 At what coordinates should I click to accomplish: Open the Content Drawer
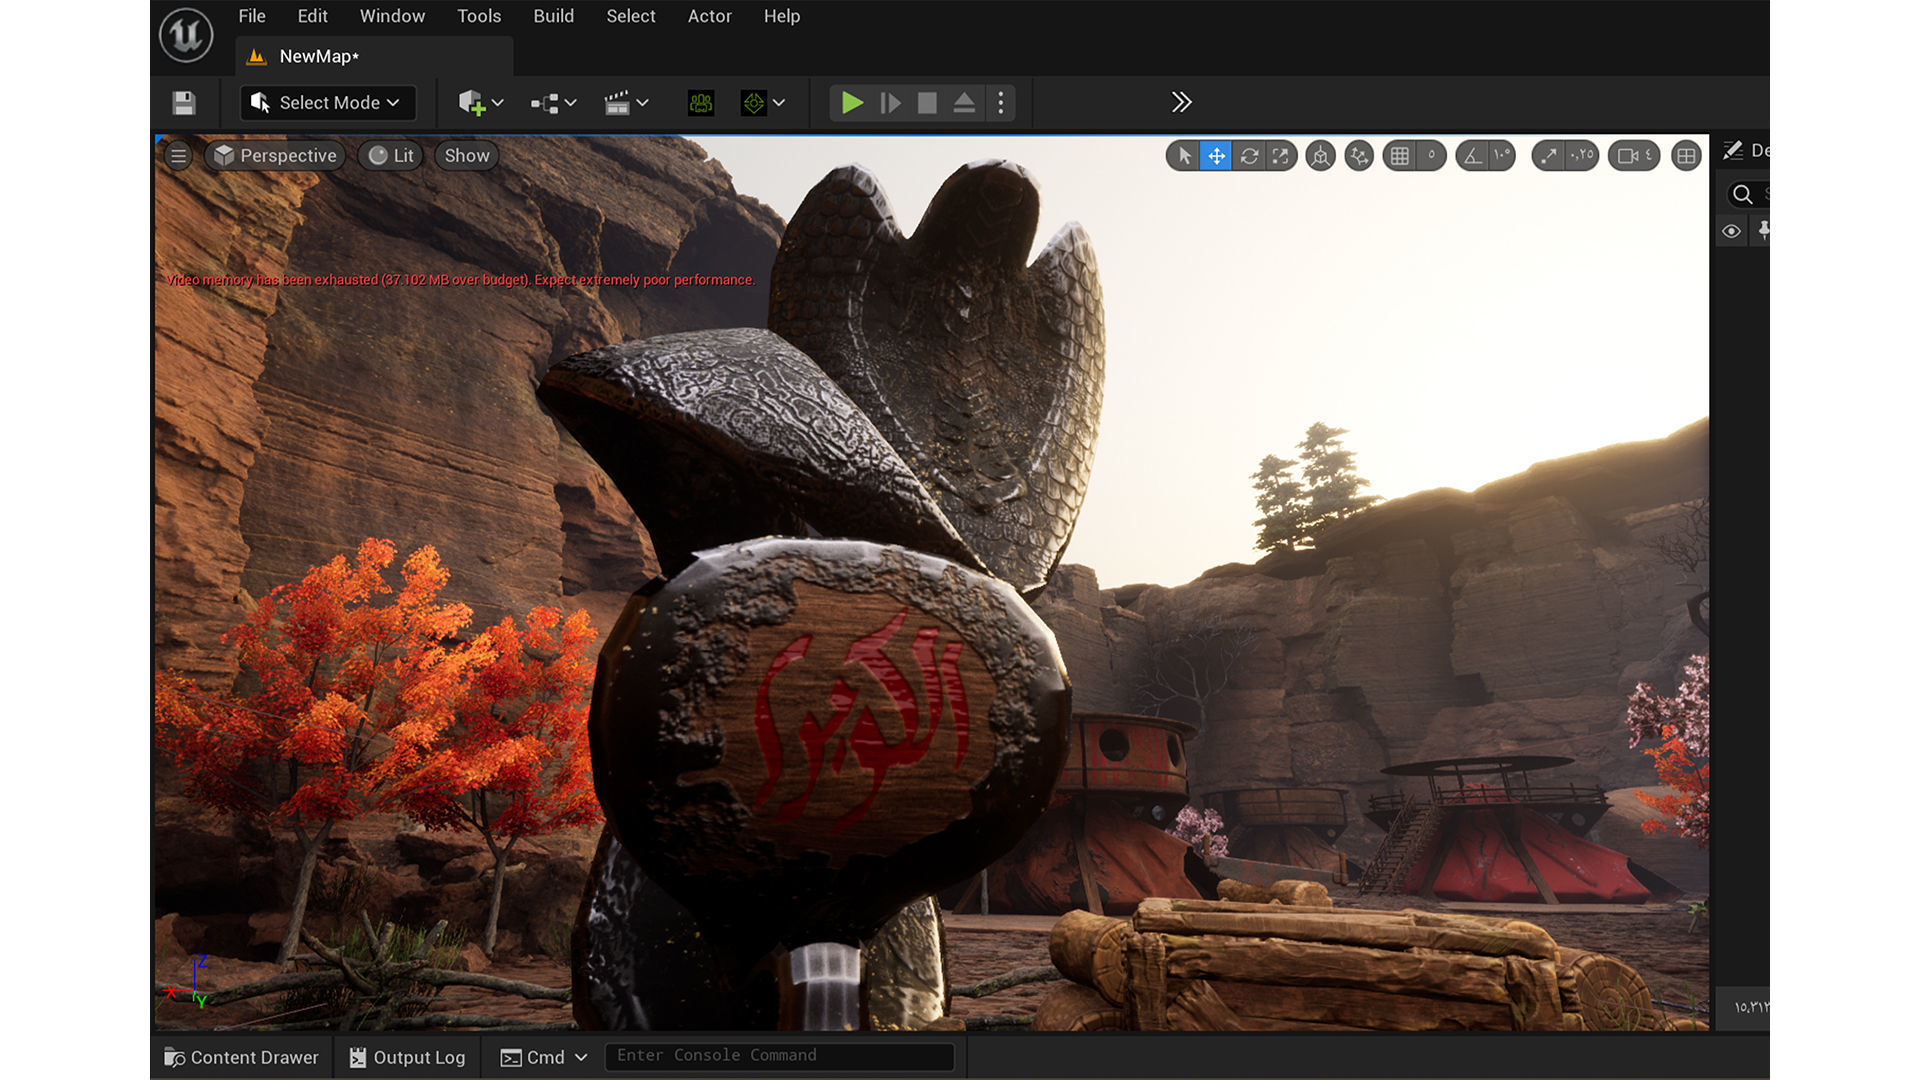pyautogui.click(x=241, y=1057)
